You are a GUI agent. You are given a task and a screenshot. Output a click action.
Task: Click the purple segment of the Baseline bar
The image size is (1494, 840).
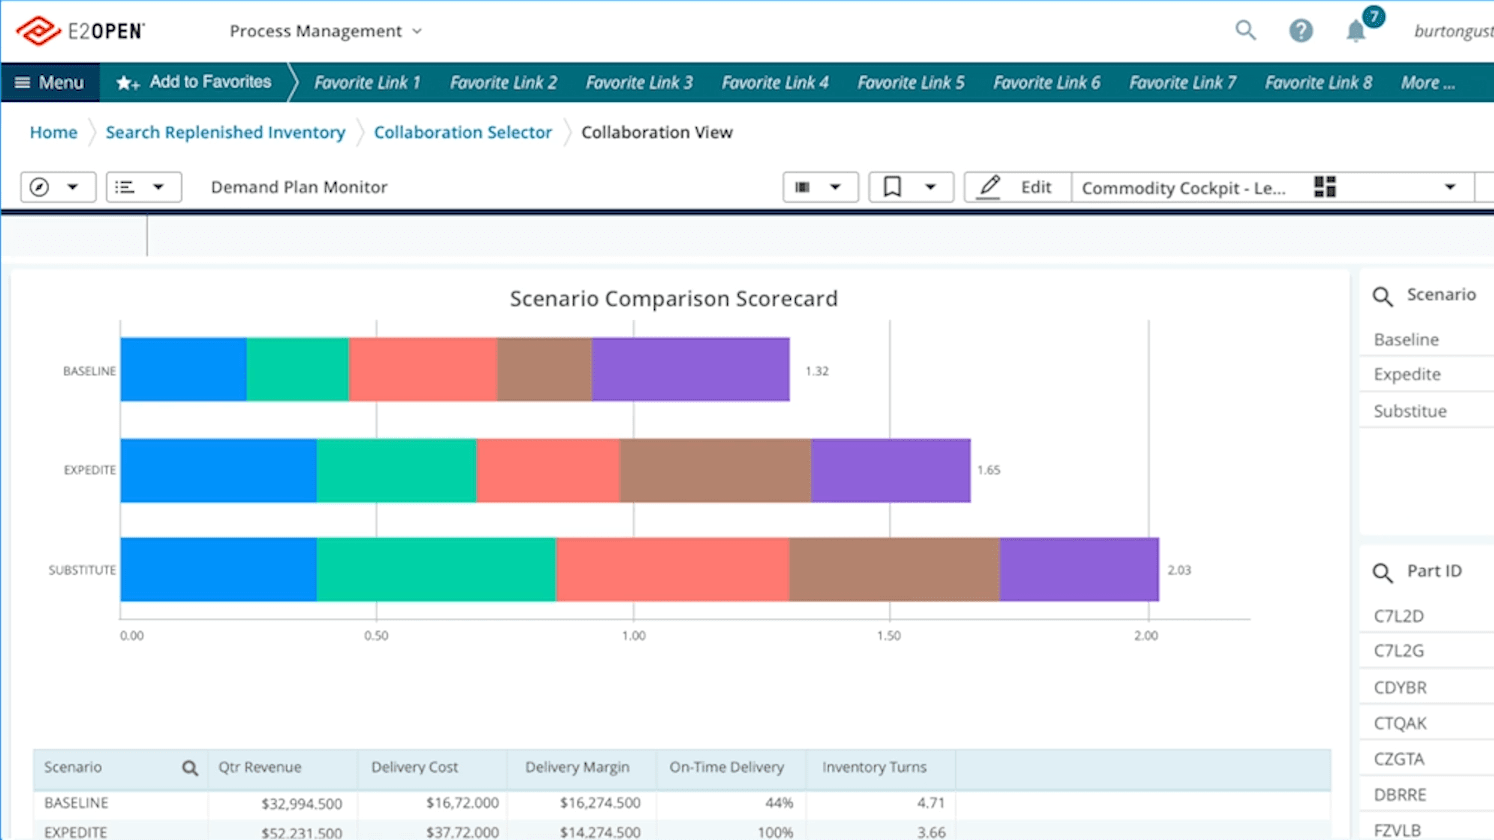(x=690, y=370)
